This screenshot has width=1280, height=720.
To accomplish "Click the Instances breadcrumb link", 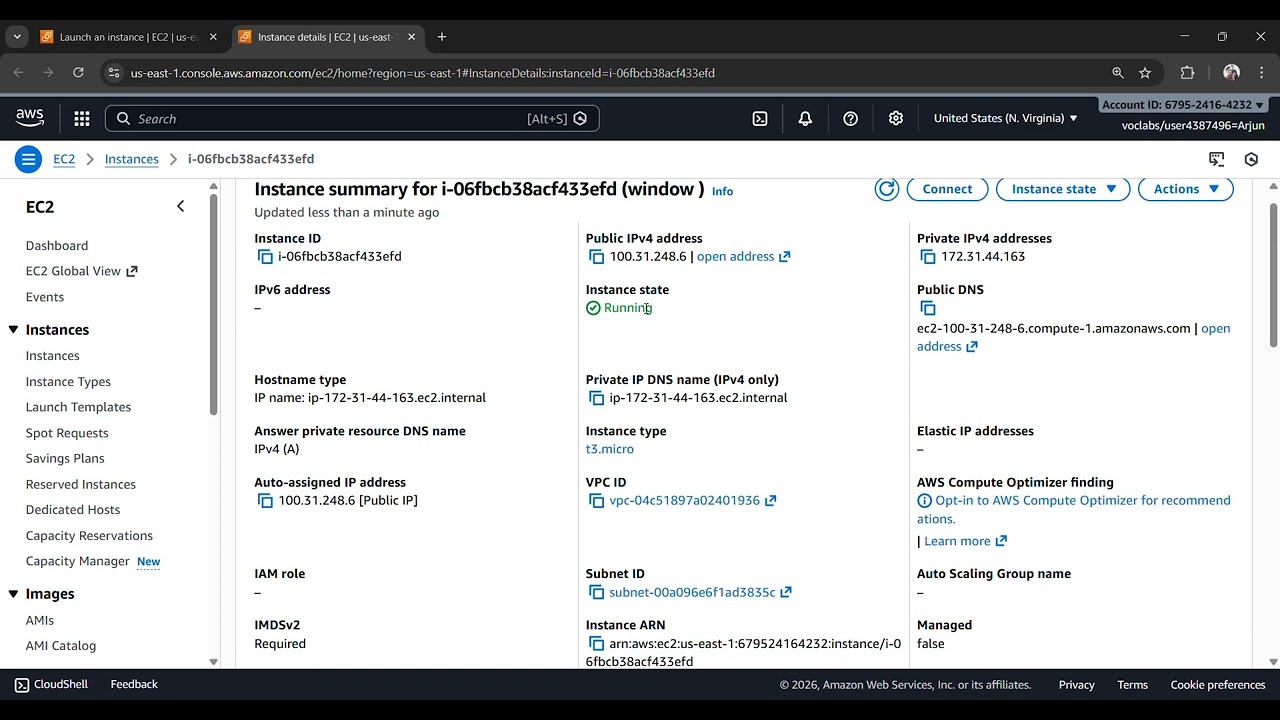I will click(x=132, y=159).
